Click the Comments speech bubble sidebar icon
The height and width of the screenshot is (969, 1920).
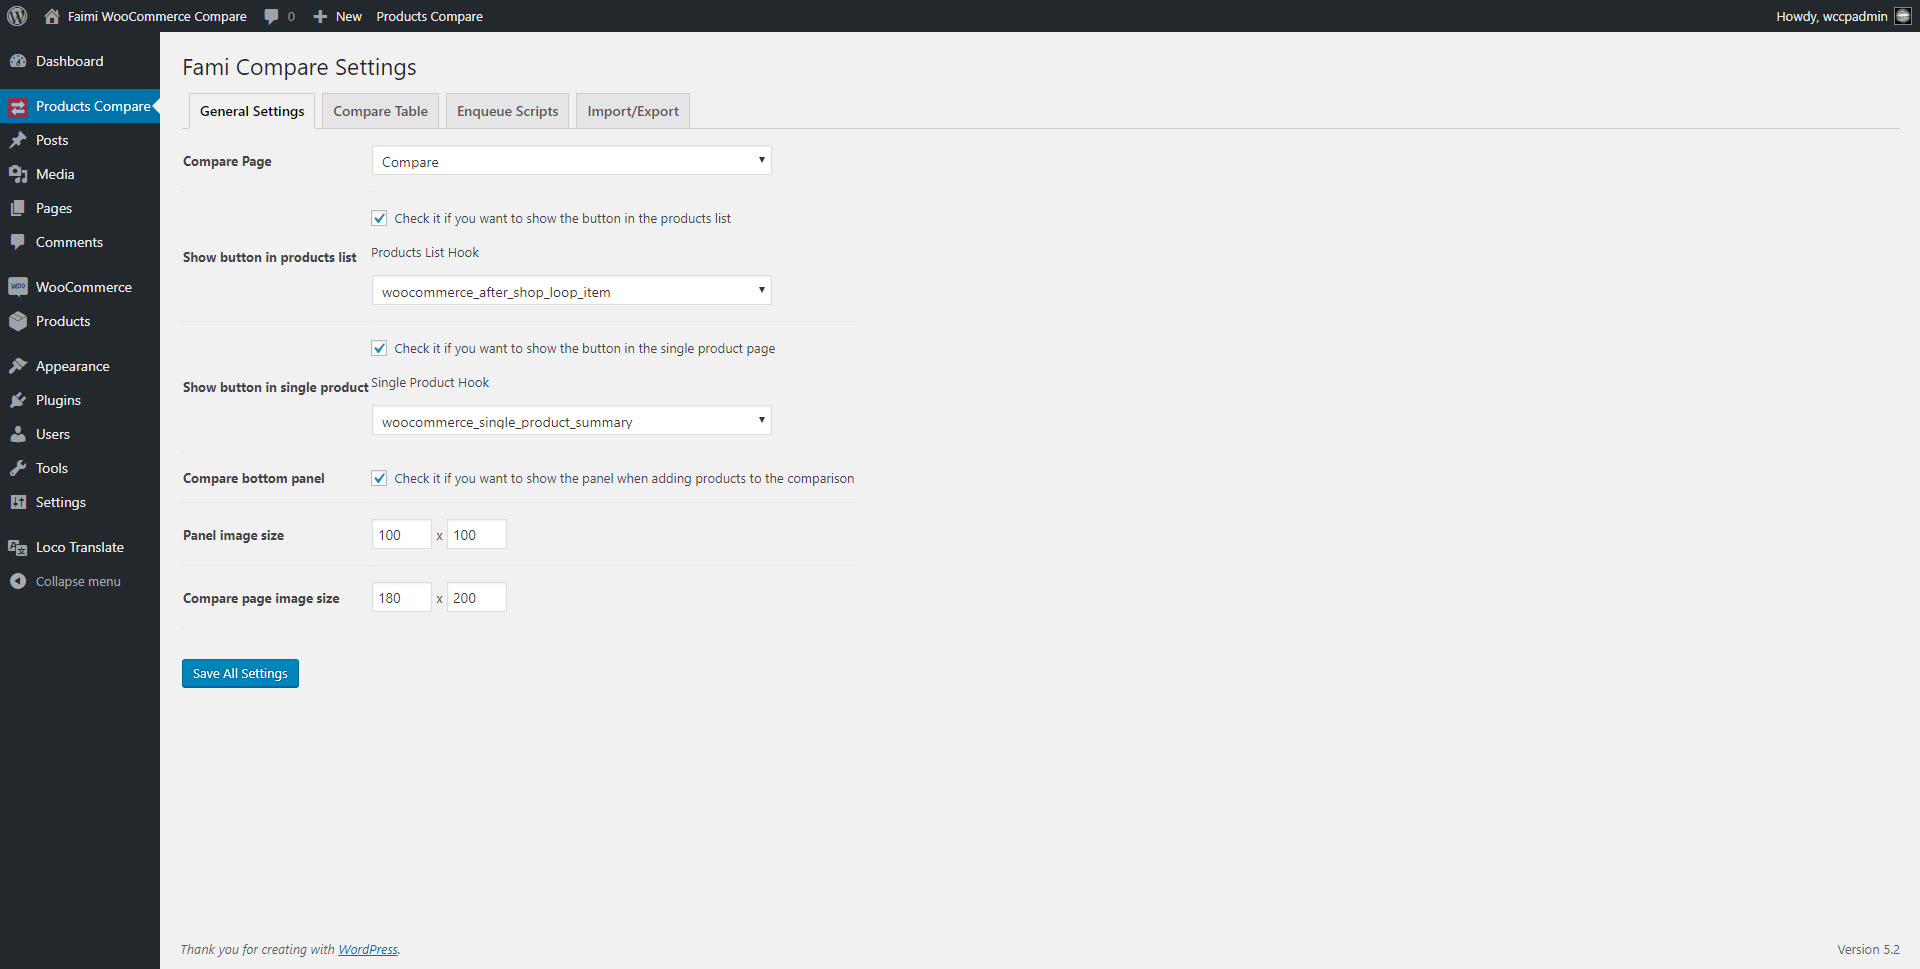tap(18, 242)
